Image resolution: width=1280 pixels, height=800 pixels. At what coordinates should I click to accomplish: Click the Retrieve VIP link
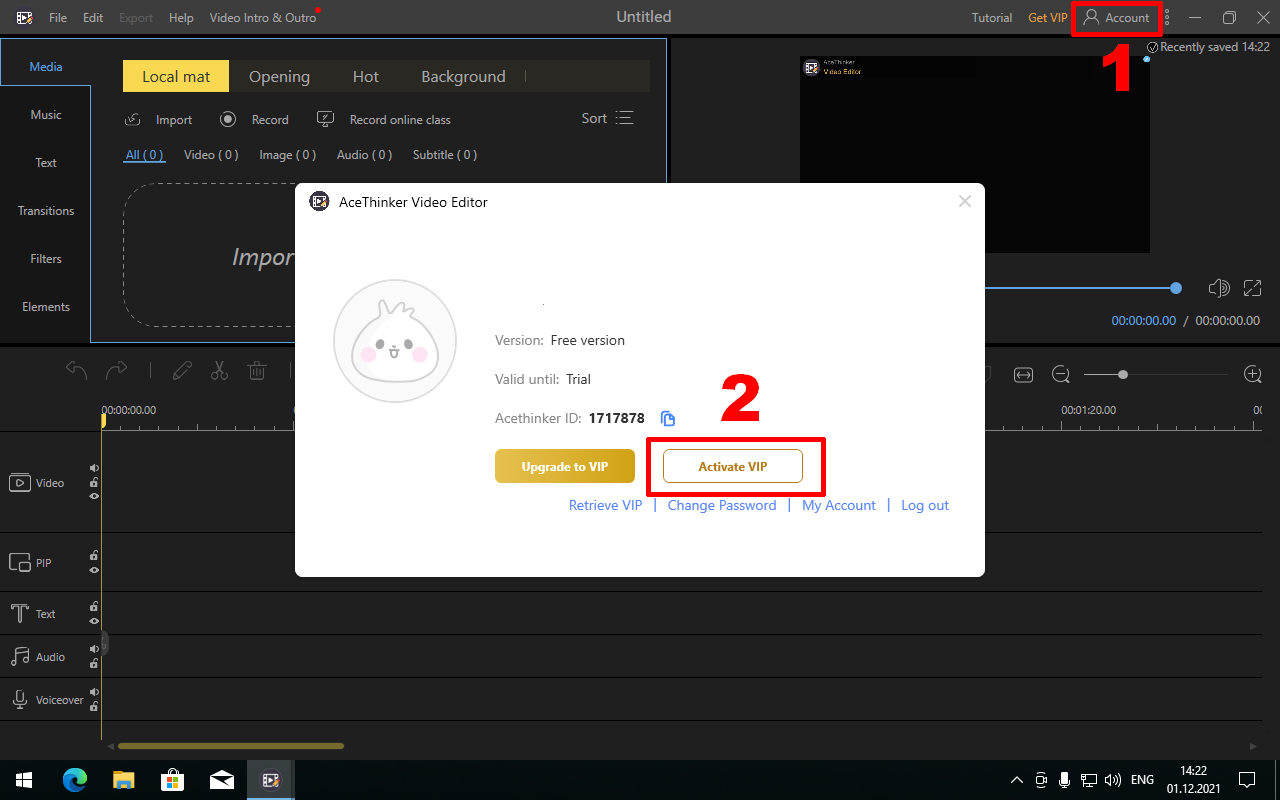point(605,505)
